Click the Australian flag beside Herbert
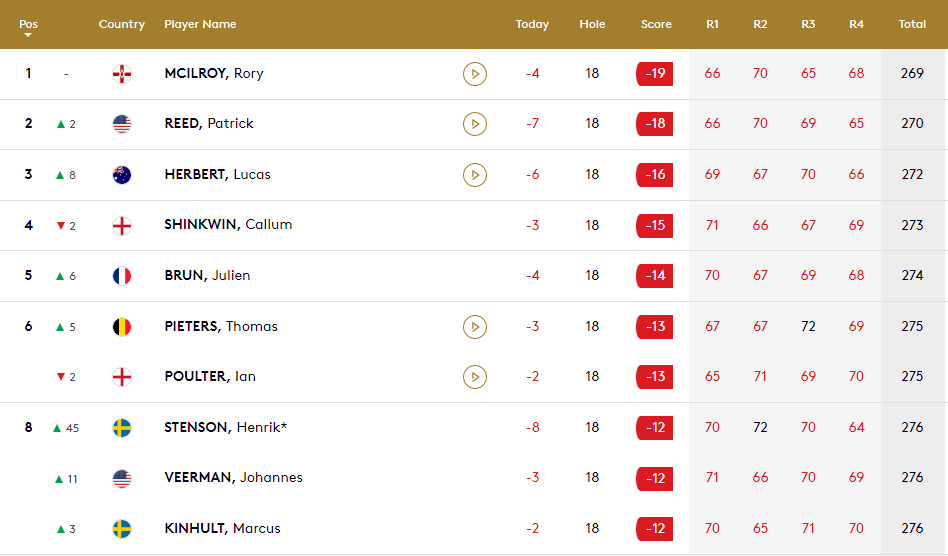This screenshot has width=948, height=556. (122, 175)
